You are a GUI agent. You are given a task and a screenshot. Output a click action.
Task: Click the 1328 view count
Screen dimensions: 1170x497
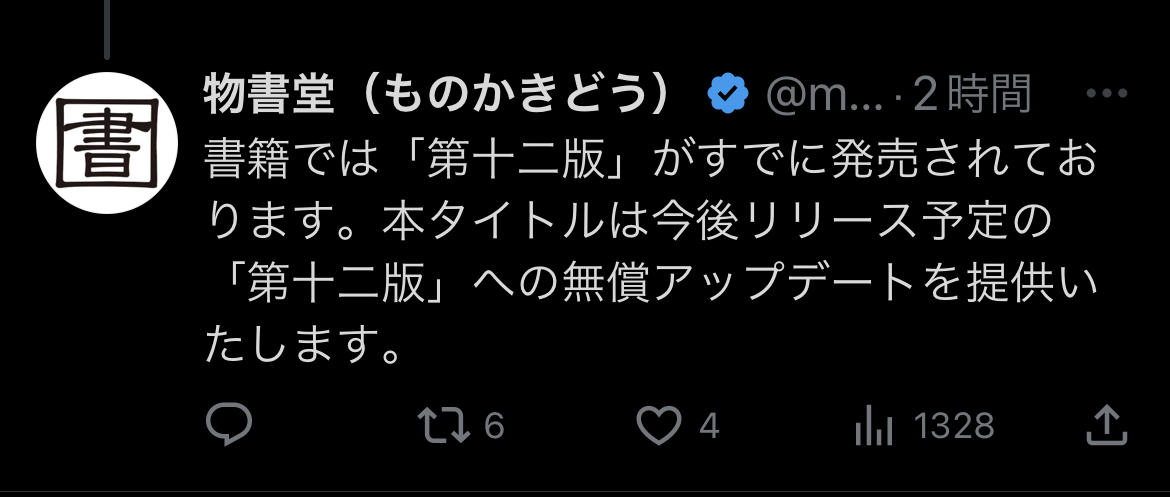(954, 426)
